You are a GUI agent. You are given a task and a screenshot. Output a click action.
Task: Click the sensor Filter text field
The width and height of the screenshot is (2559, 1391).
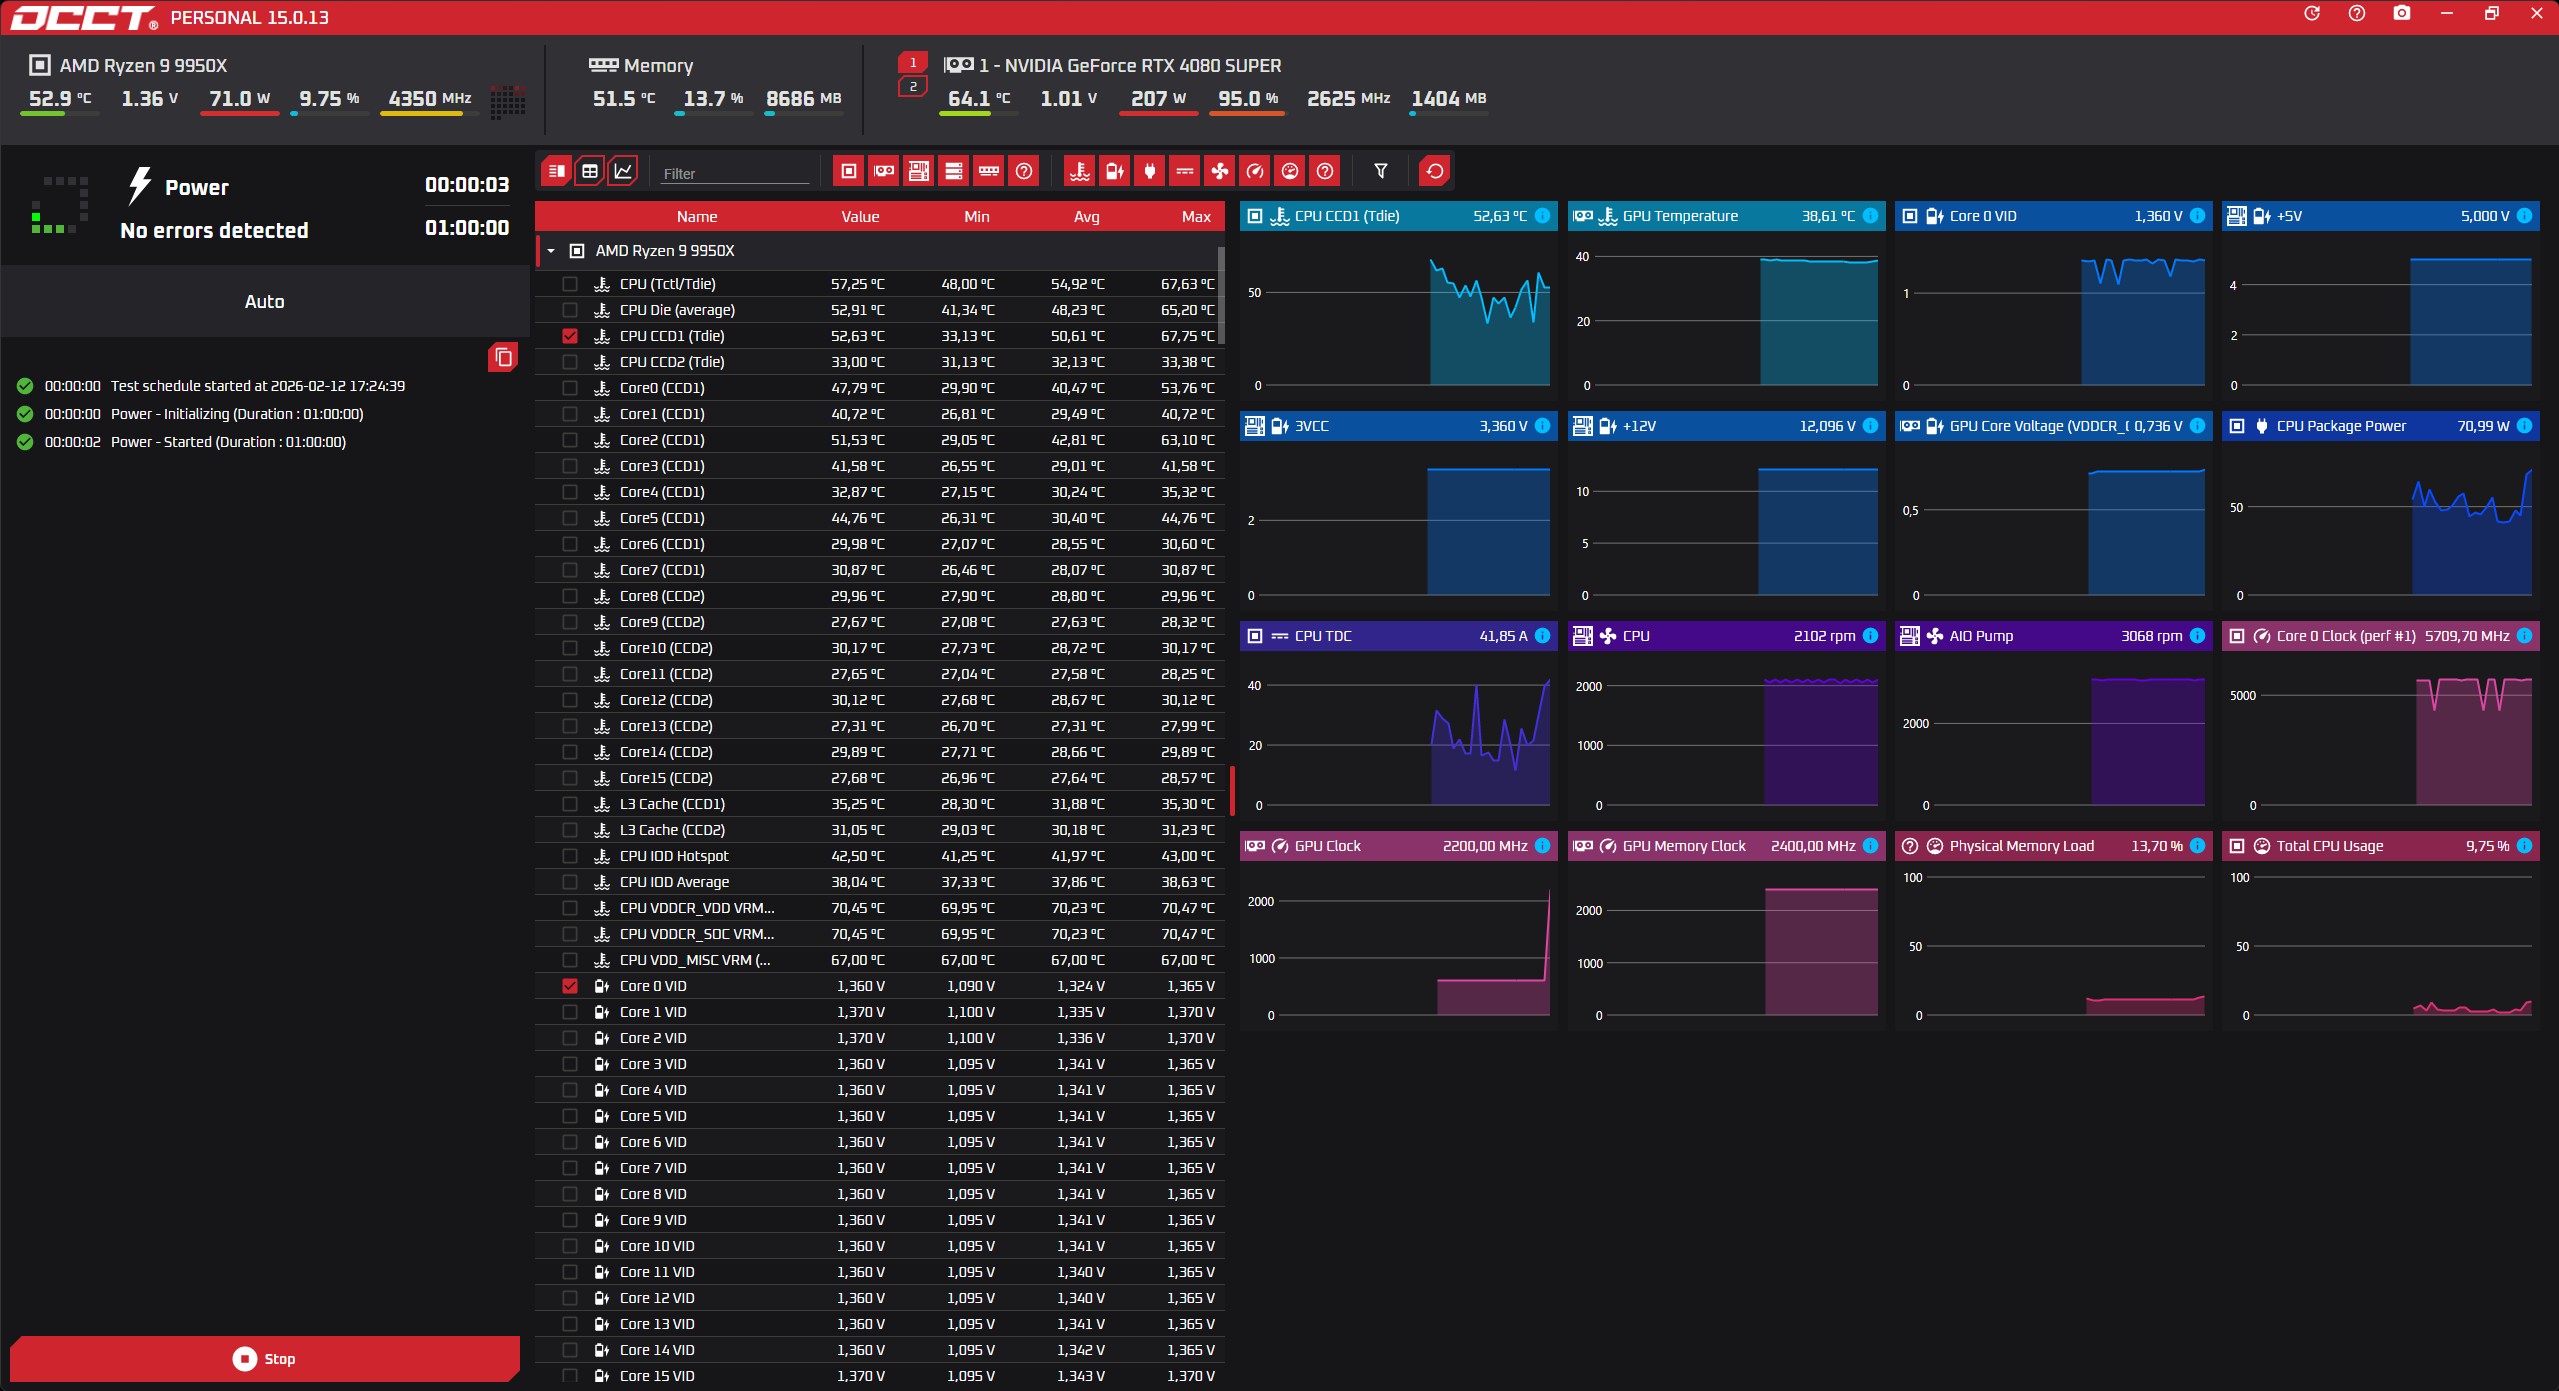pos(735,173)
